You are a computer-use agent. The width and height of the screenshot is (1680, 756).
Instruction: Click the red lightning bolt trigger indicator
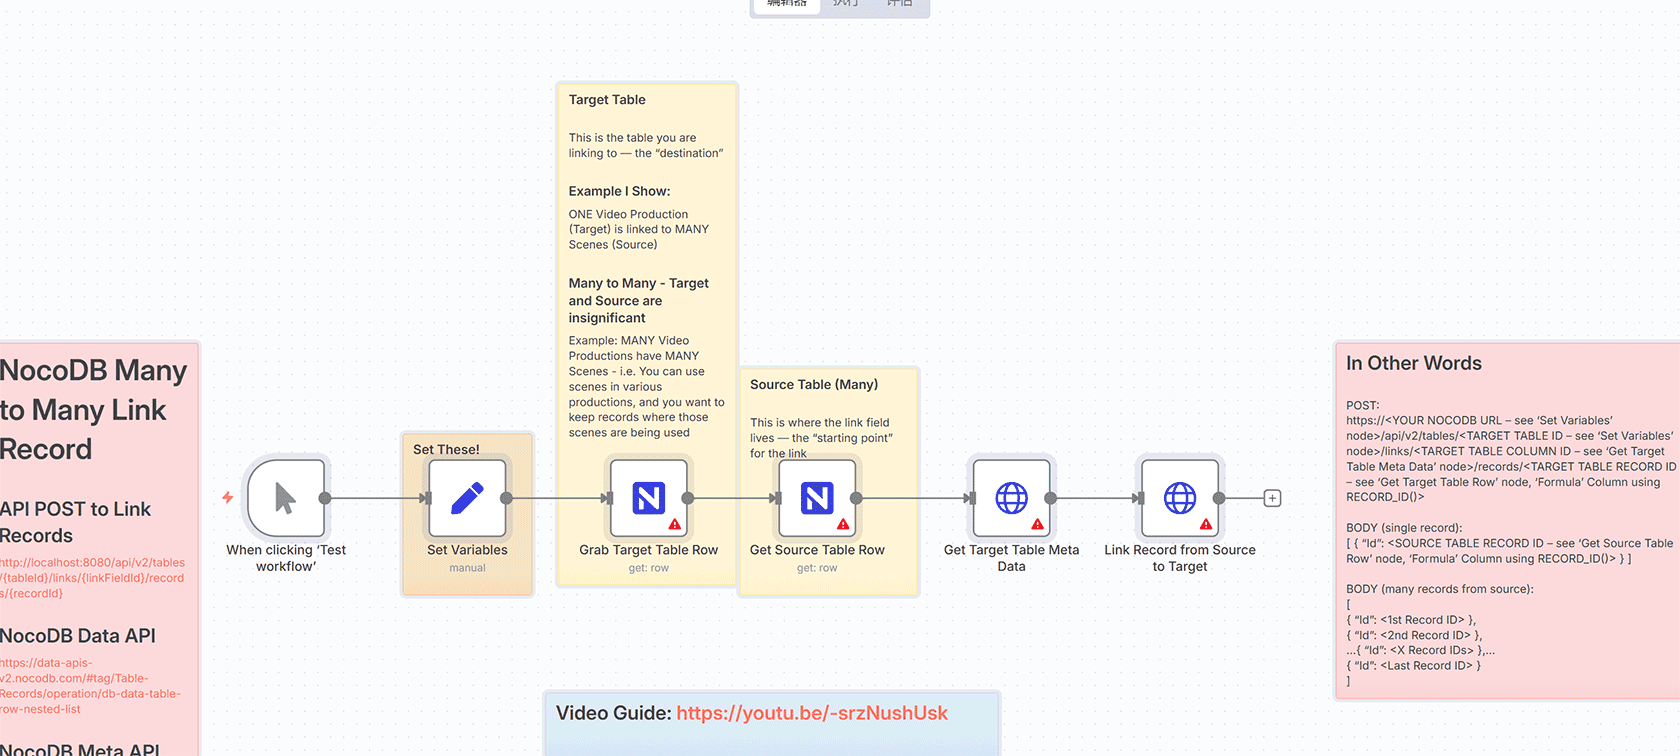coord(228,497)
